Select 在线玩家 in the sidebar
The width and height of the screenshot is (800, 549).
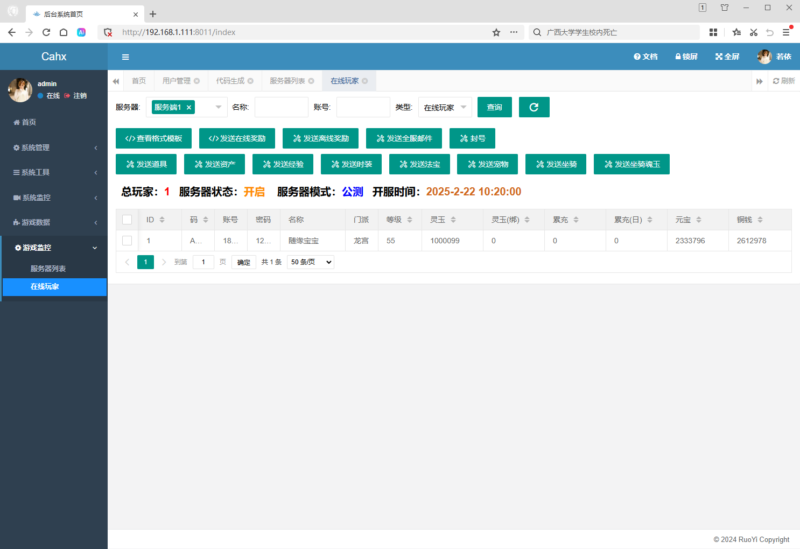pos(54,287)
